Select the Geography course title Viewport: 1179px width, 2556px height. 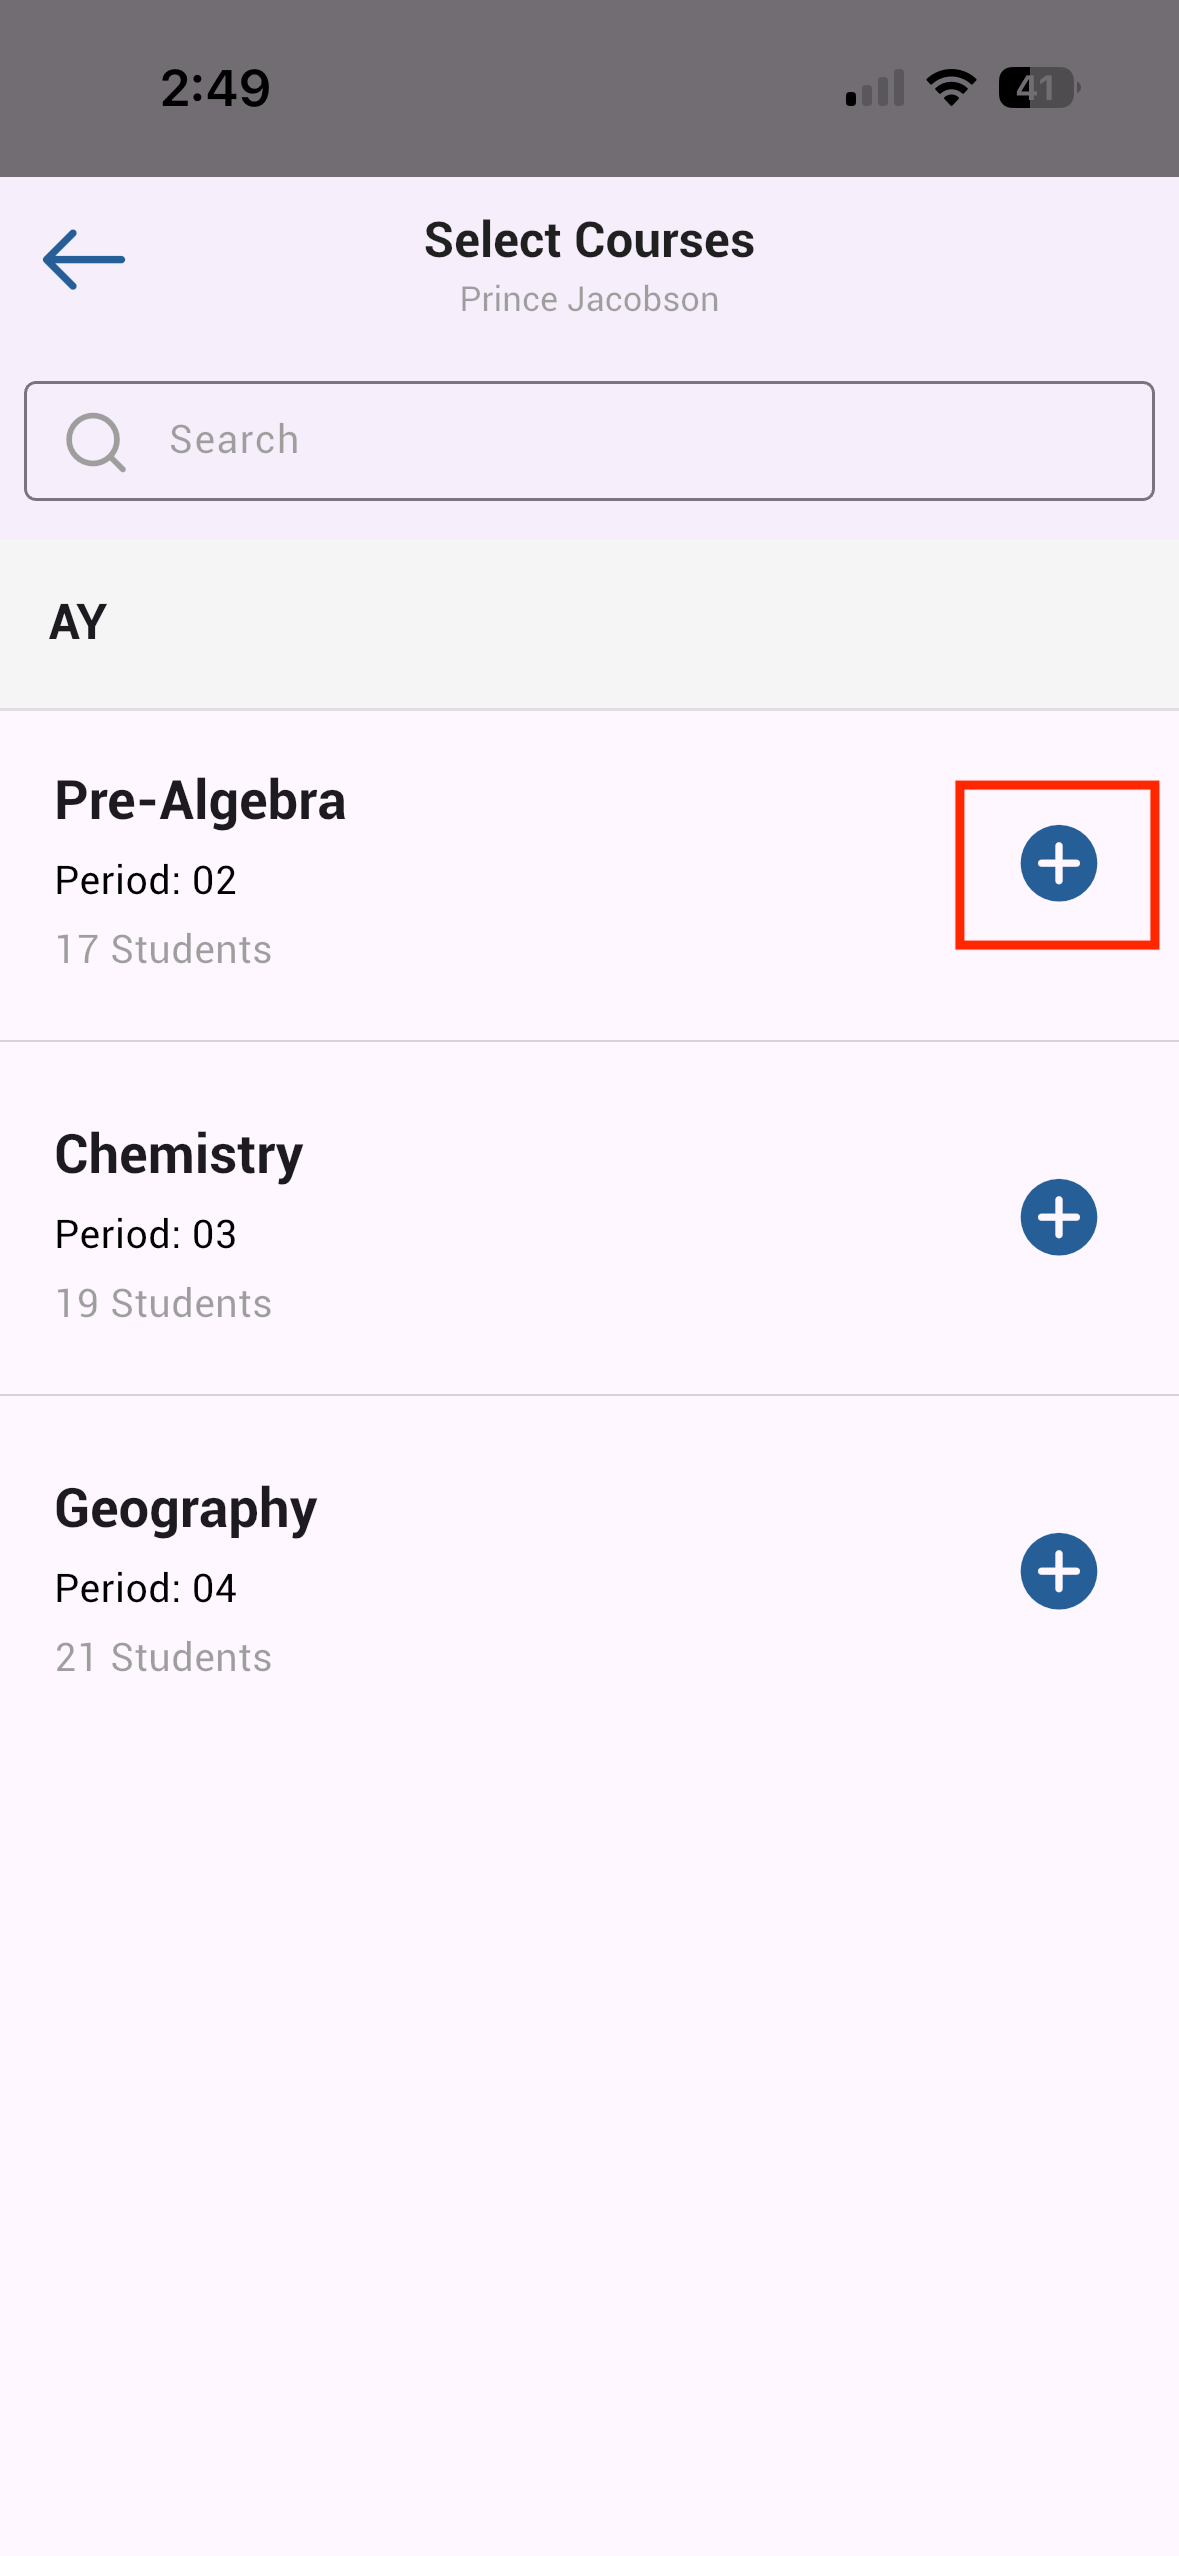[186, 1508]
